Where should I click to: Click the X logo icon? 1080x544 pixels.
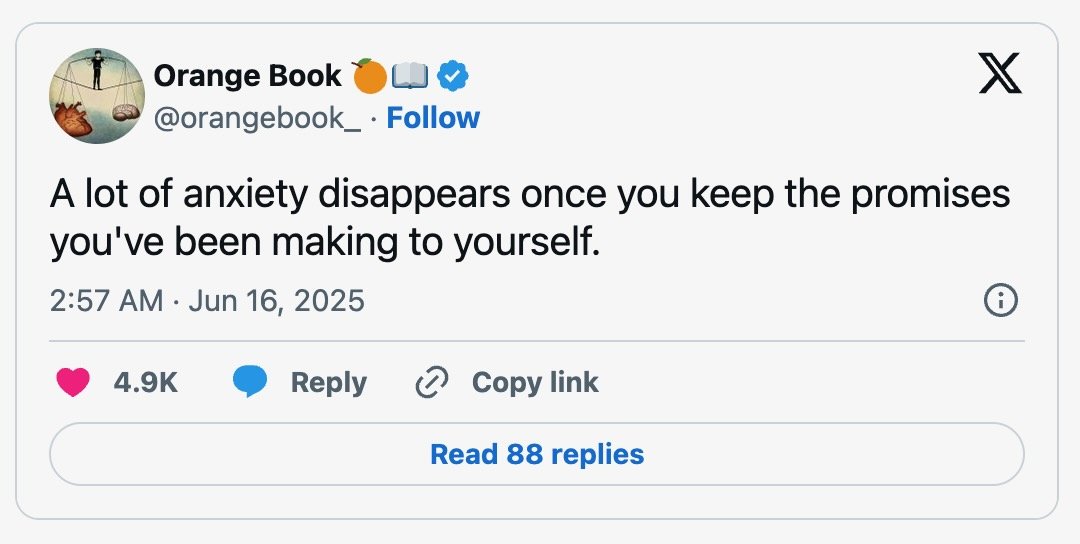[x=1000, y=74]
